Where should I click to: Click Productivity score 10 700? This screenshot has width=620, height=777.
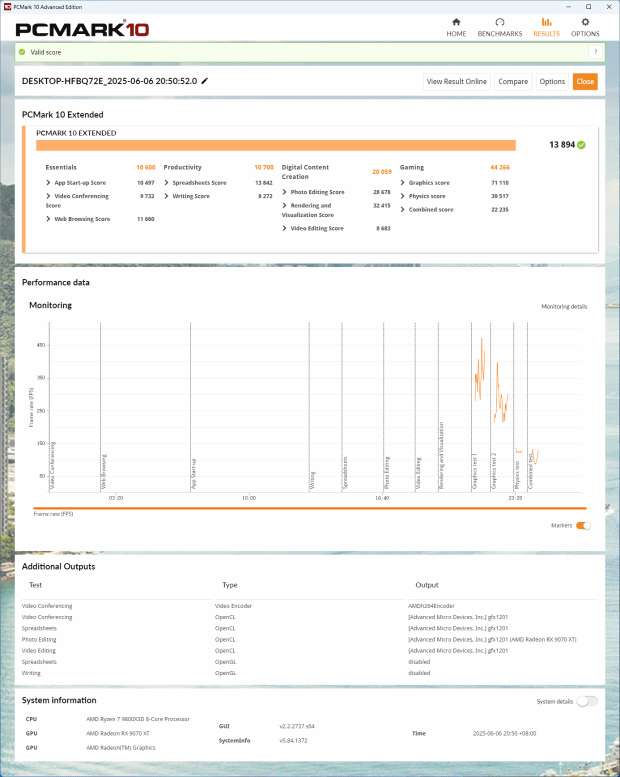pos(264,167)
